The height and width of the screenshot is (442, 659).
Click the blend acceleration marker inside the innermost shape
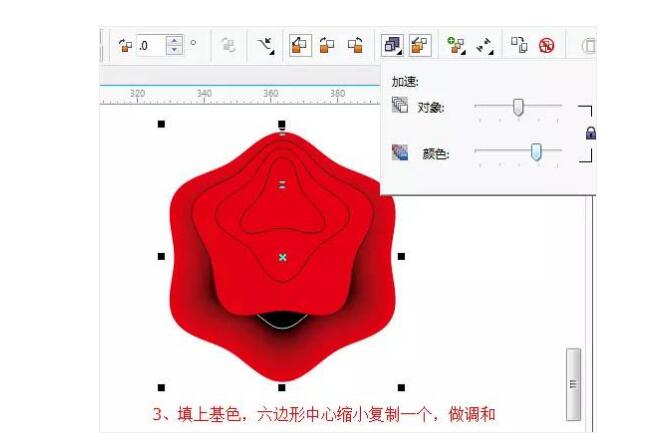282,184
